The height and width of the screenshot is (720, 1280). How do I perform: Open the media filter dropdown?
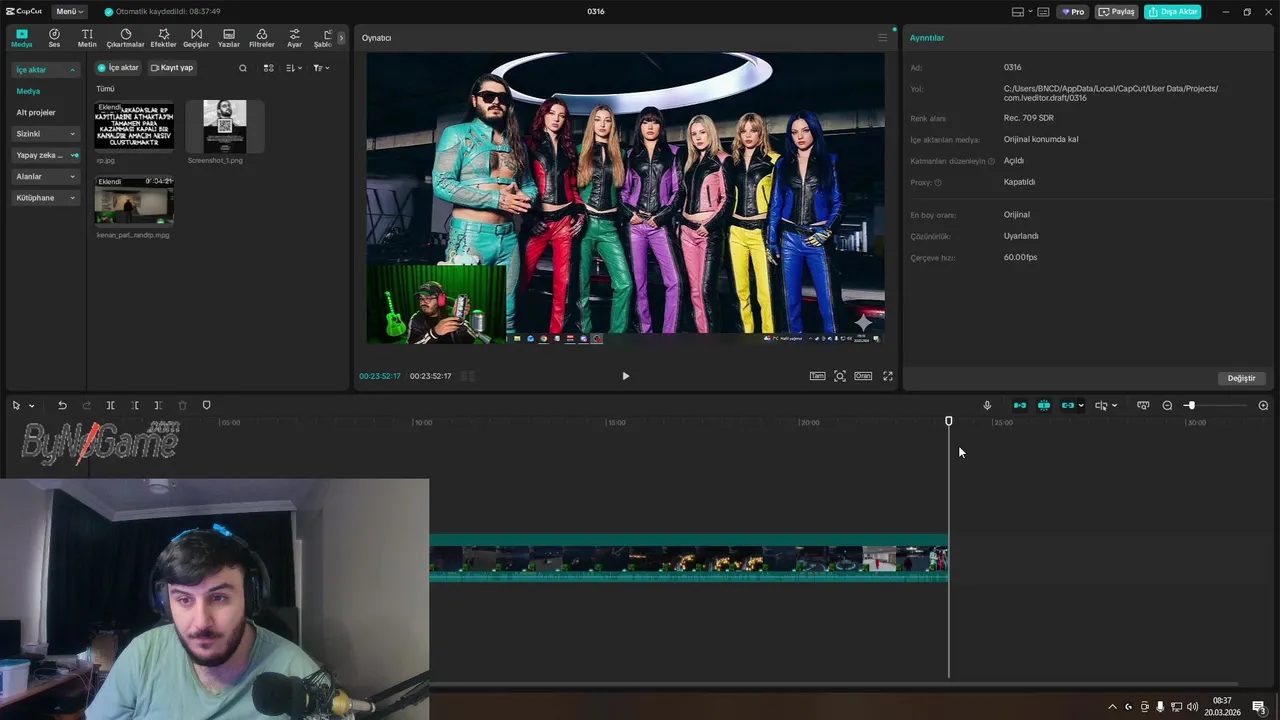[x=321, y=68]
